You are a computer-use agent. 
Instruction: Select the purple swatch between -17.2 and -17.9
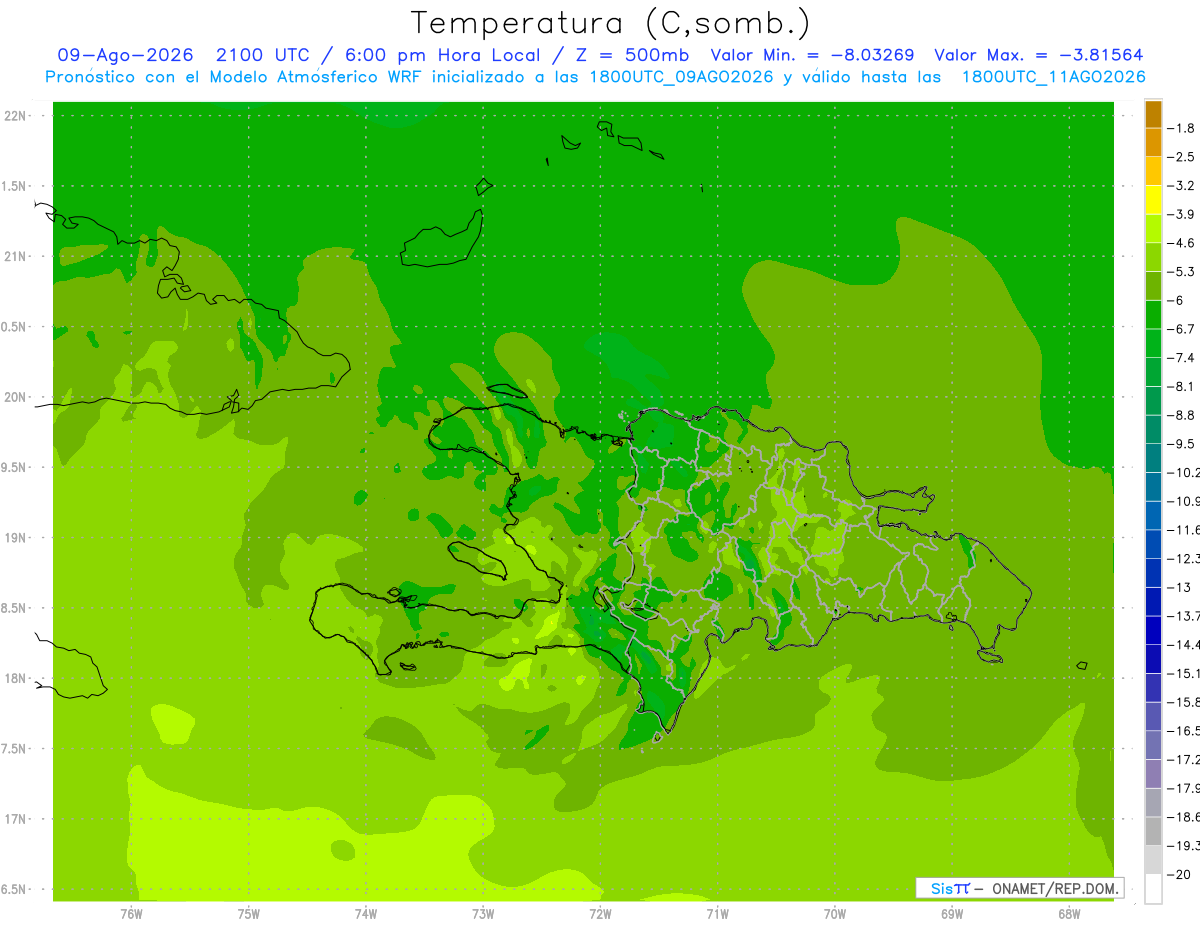tap(1153, 773)
